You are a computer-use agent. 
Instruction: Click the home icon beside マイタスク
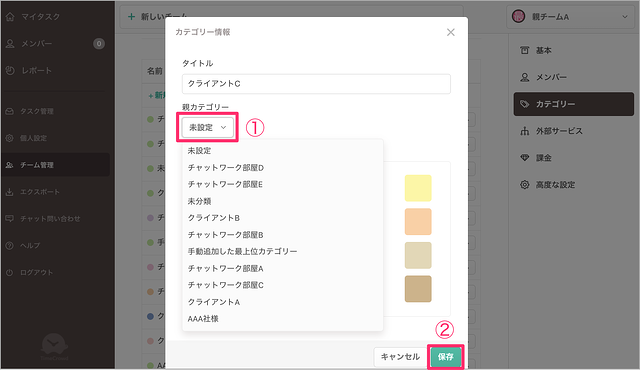click(10, 17)
